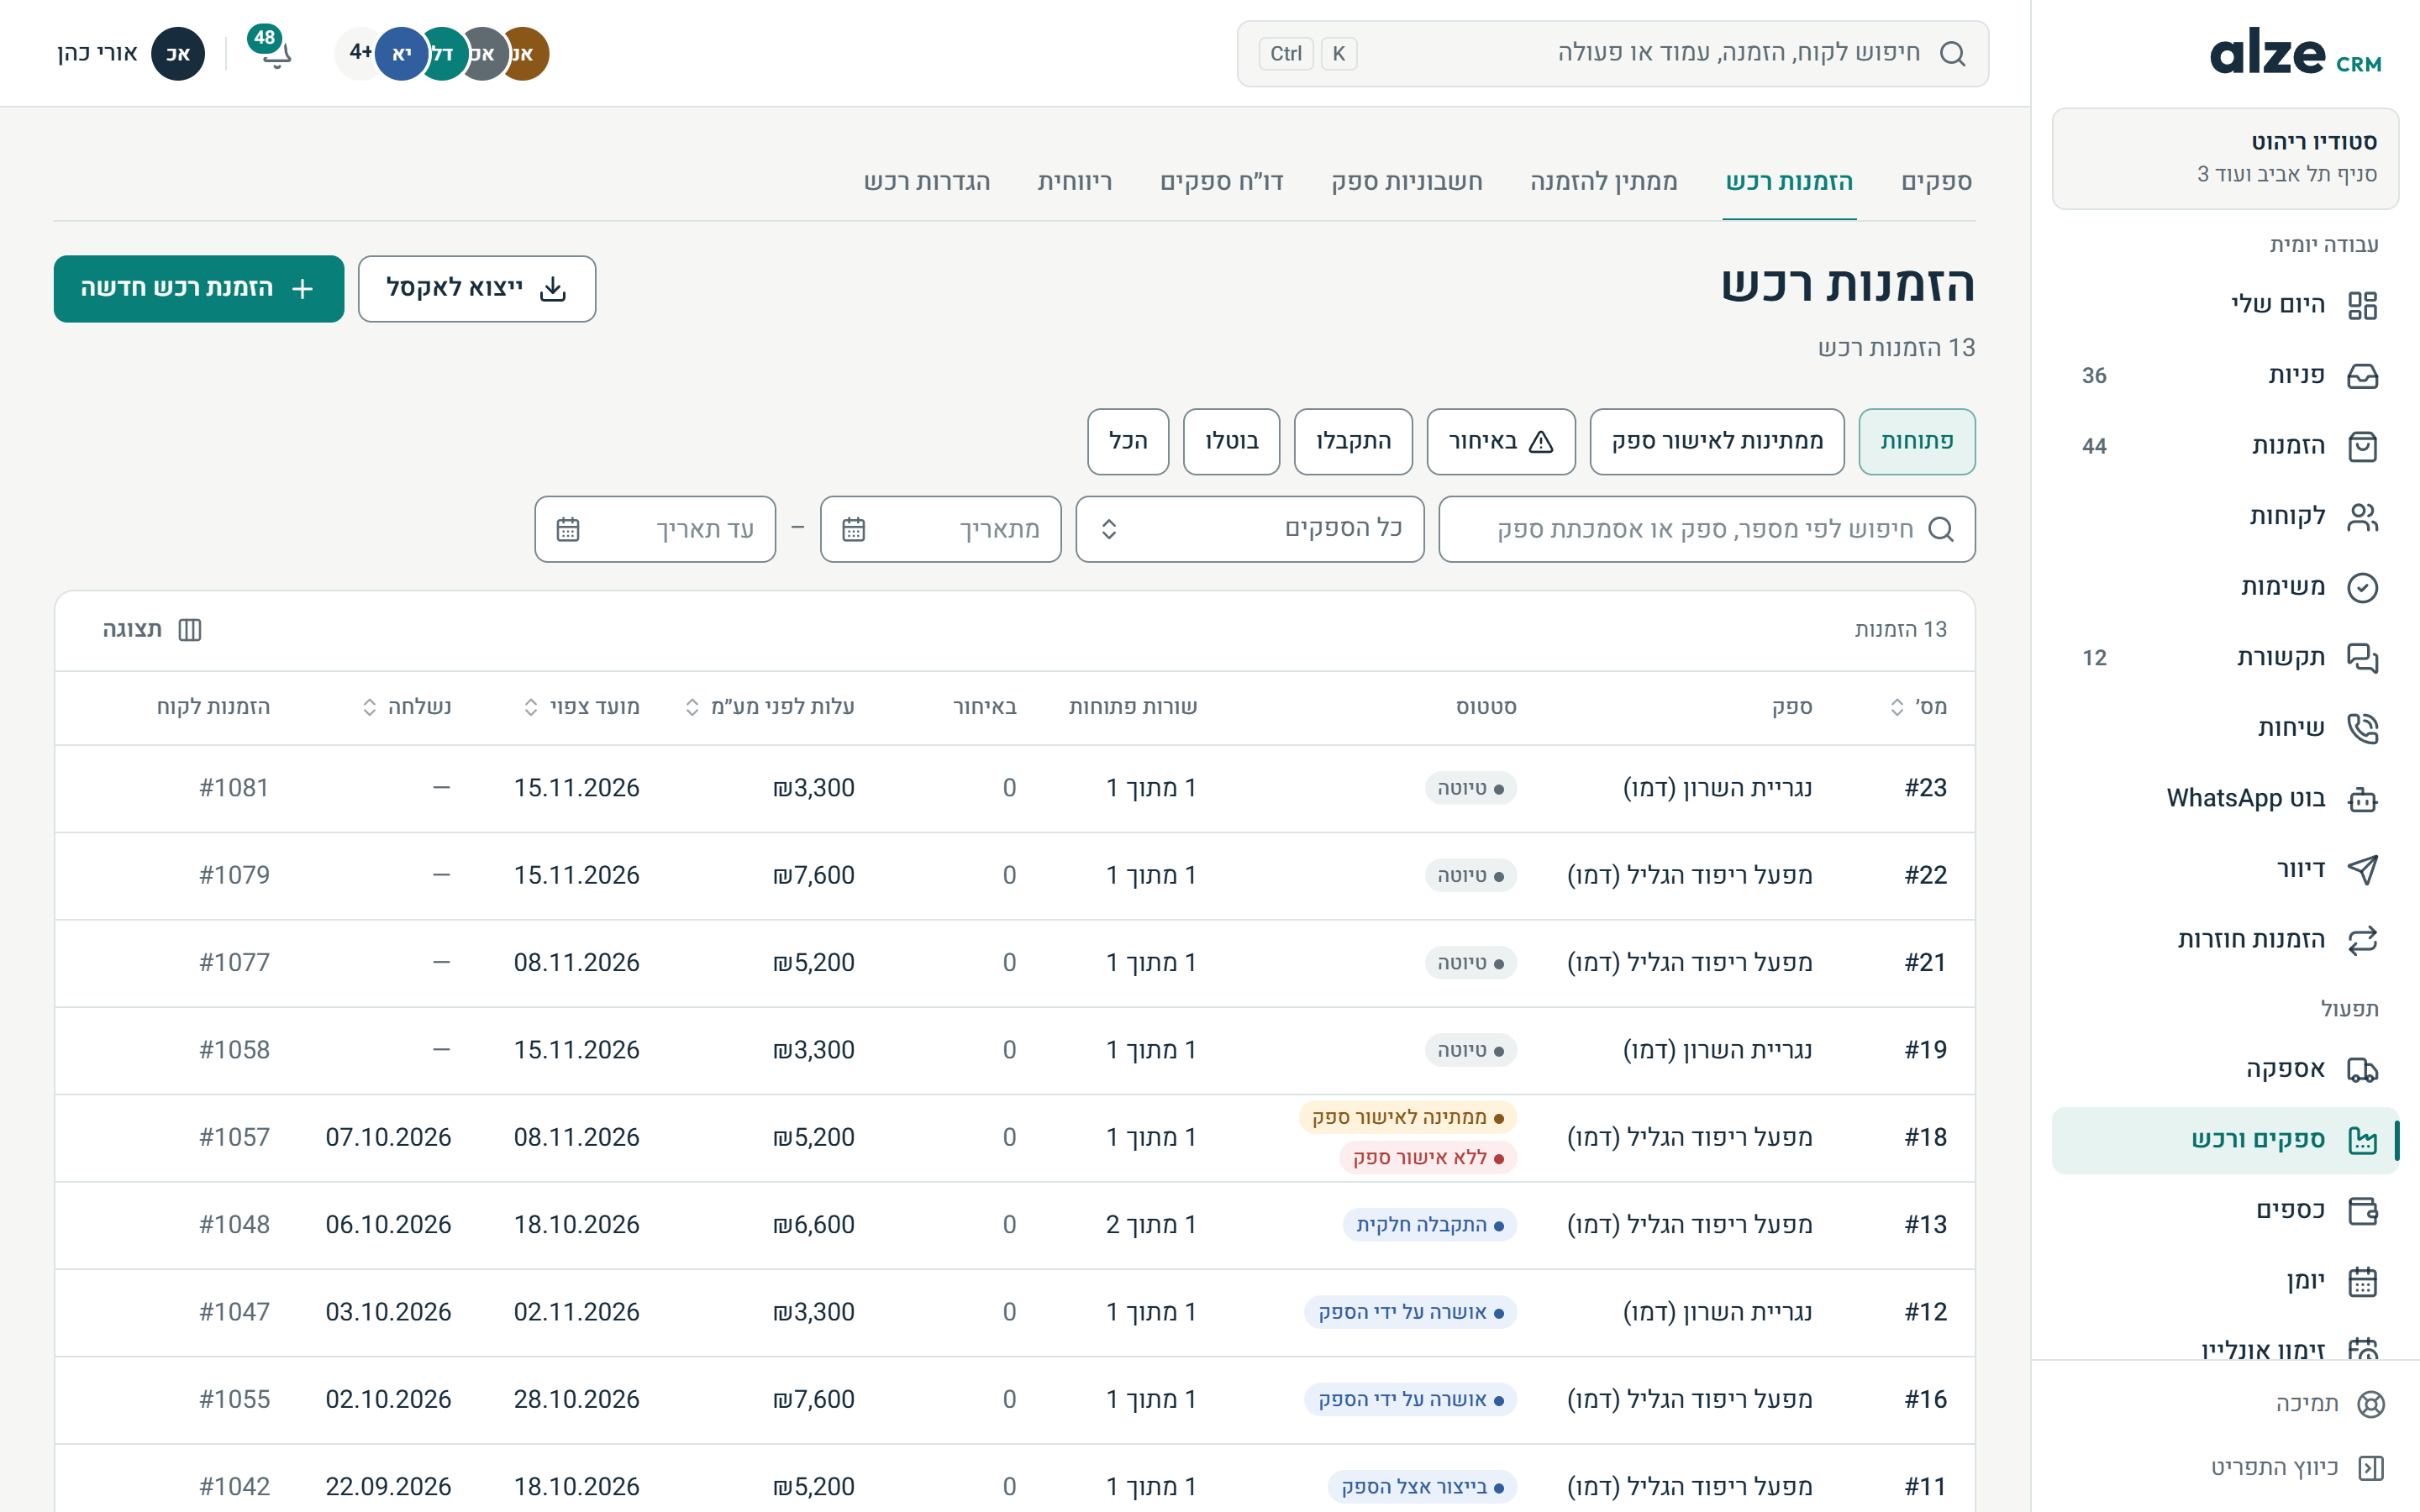Open the תצוגה columns view menu
Image resolution: width=2420 pixels, height=1512 pixels.
[151, 629]
